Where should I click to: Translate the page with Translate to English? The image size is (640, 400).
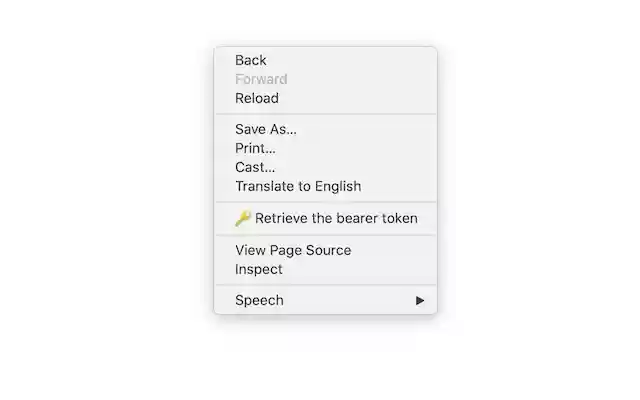coord(298,186)
